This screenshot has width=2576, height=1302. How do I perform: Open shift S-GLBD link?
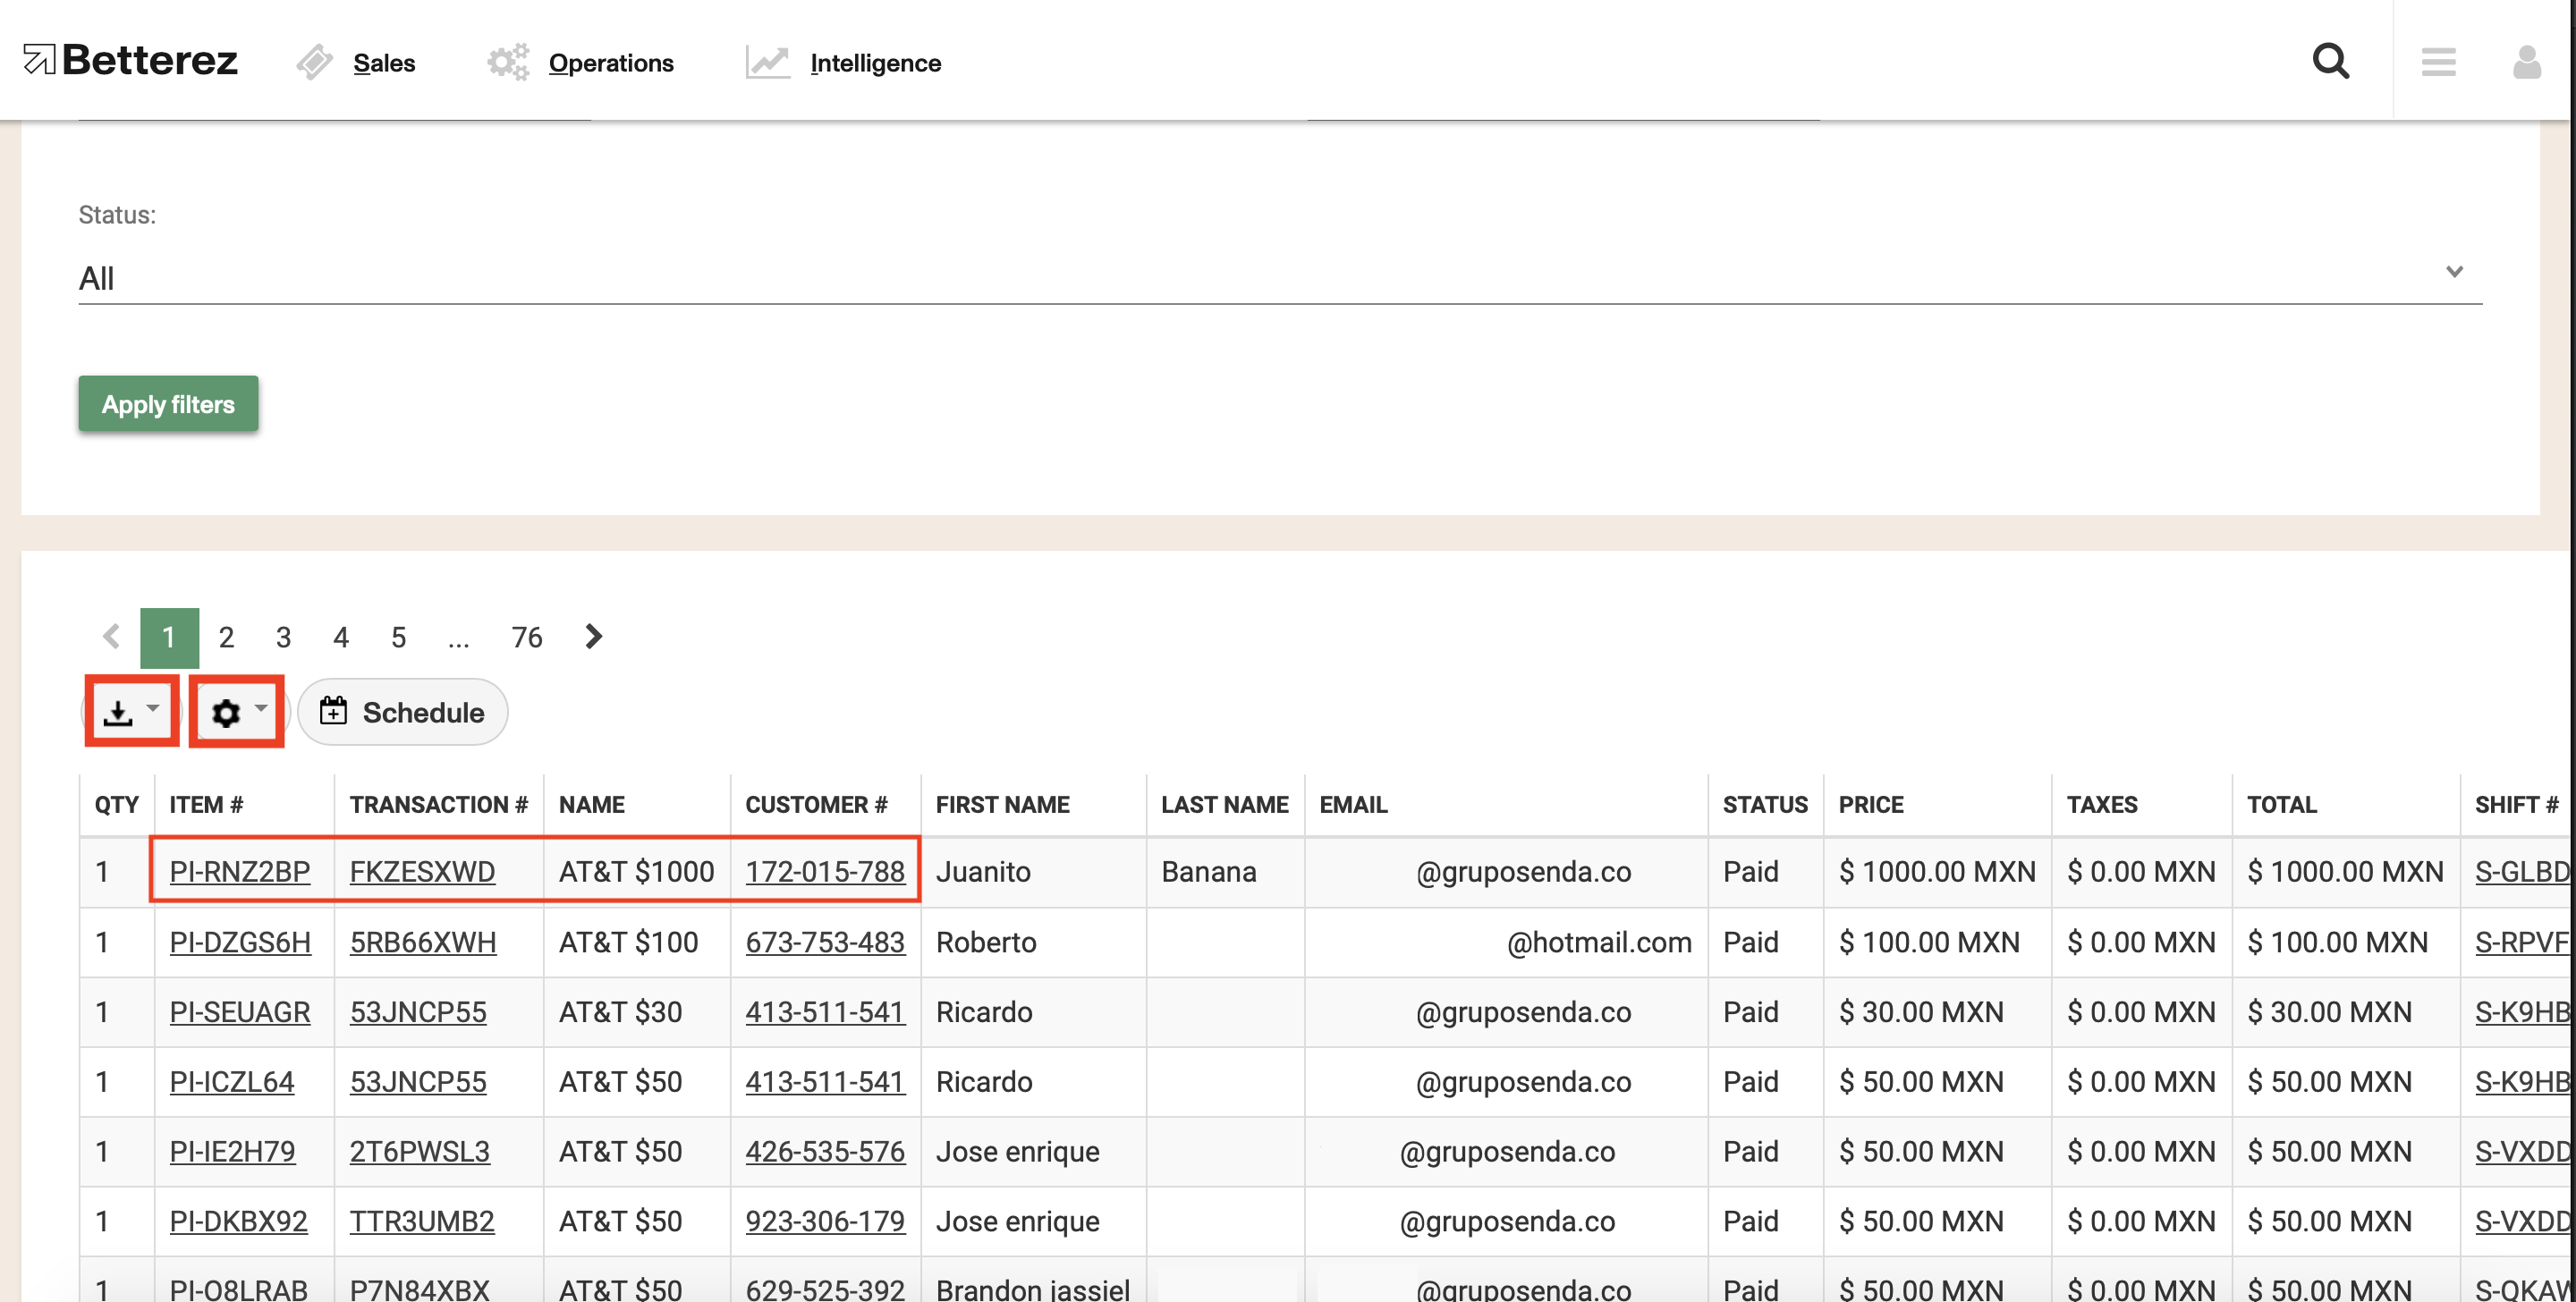pyautogui.click(x=2522, y=871)
